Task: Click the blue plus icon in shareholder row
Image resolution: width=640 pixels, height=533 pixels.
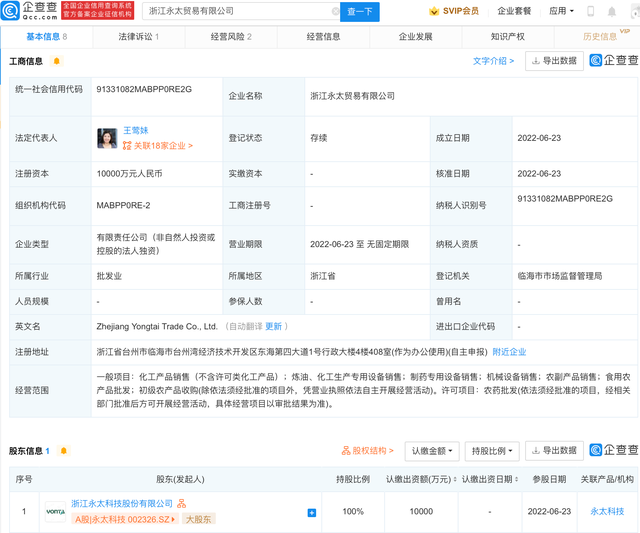Action: 312,512
